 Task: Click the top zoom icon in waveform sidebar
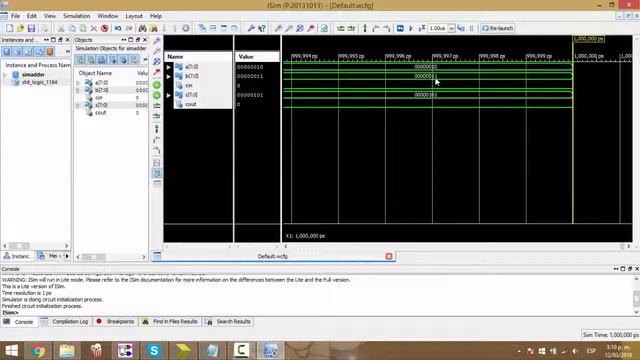(x=157, y=40)
